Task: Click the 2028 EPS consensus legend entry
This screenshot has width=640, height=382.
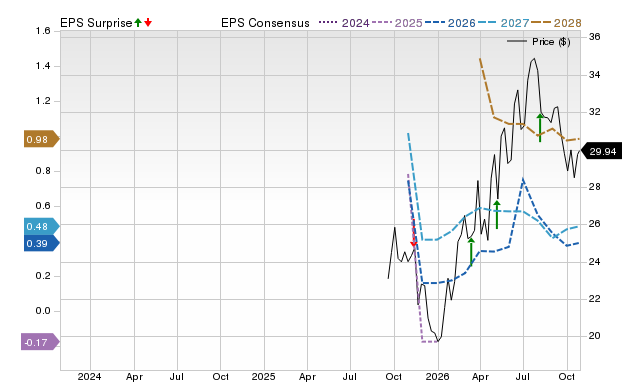Action: point(556,23)
